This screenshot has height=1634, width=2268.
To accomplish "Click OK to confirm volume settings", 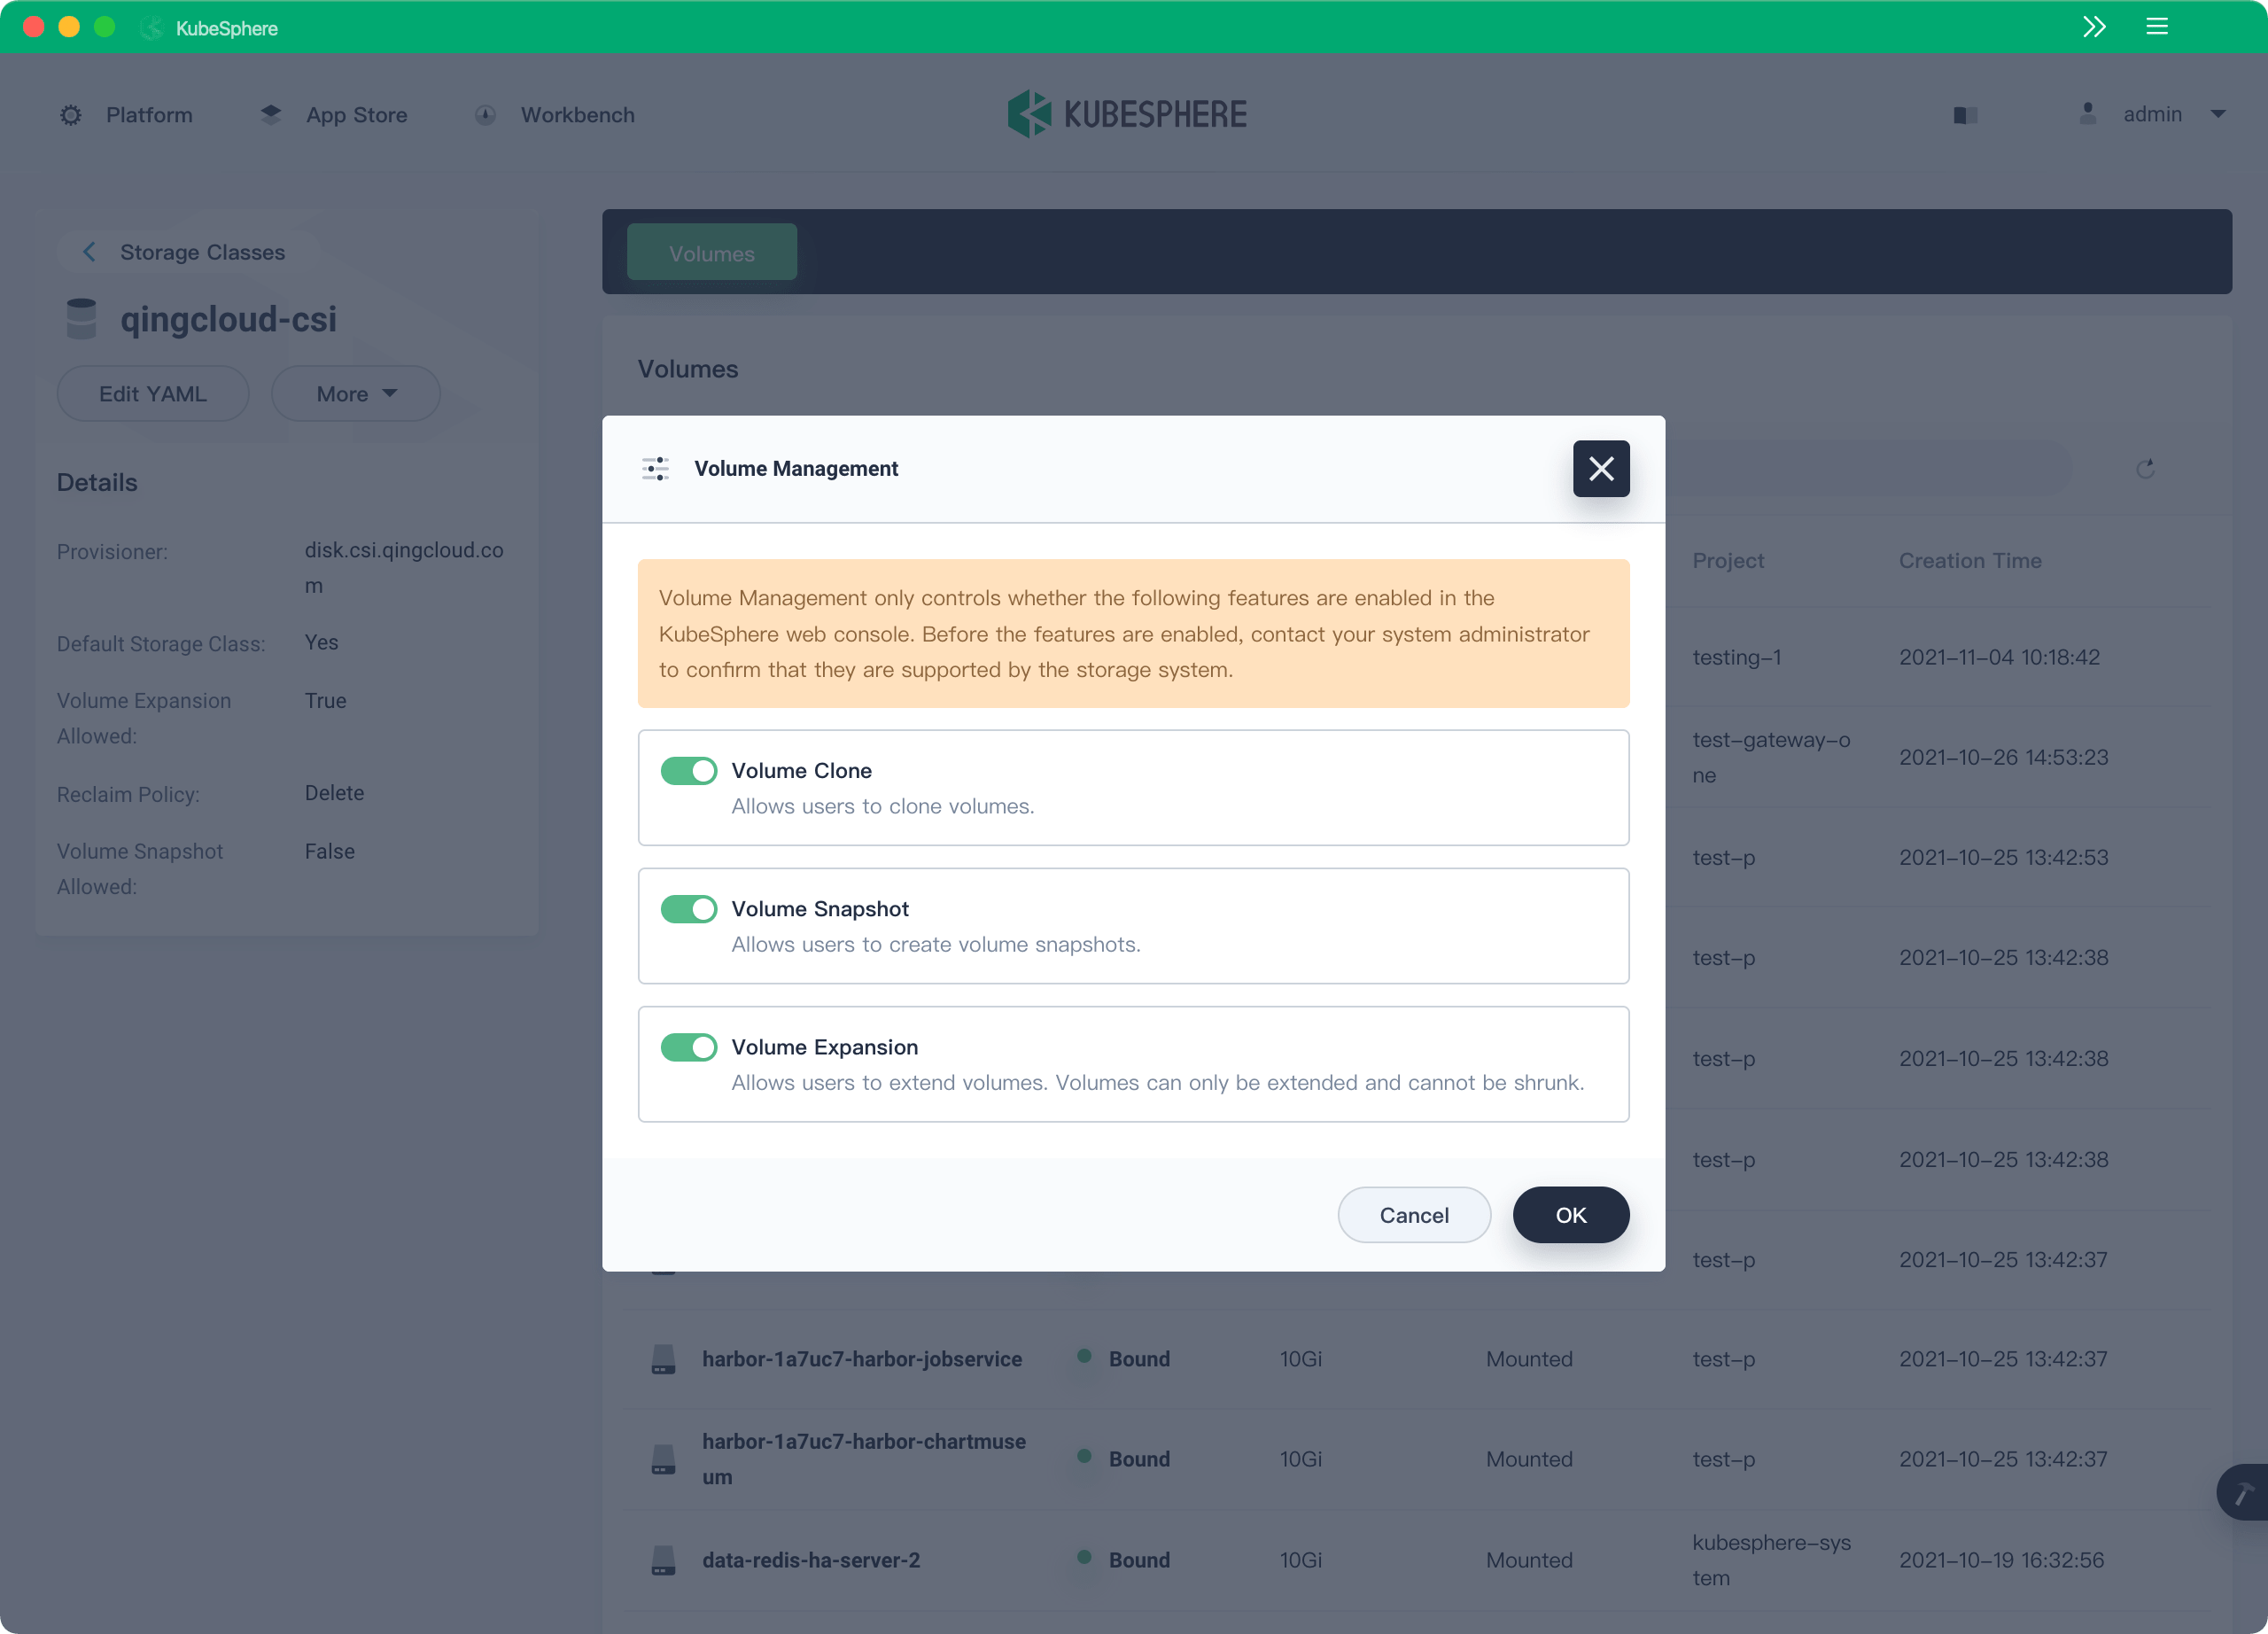I will (x=1571, y=1215).
